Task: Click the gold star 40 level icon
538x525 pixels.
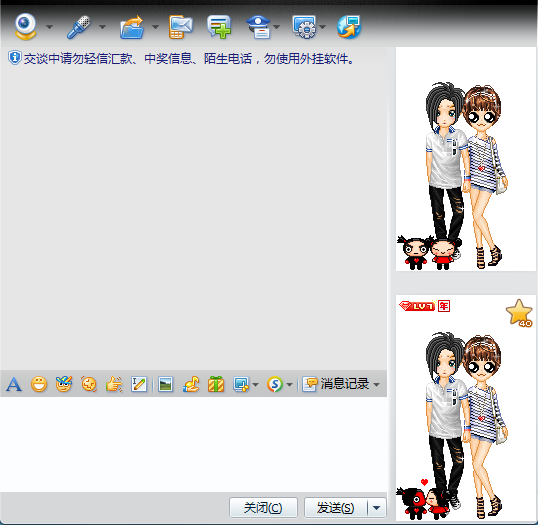Action: tap(519, 313)
